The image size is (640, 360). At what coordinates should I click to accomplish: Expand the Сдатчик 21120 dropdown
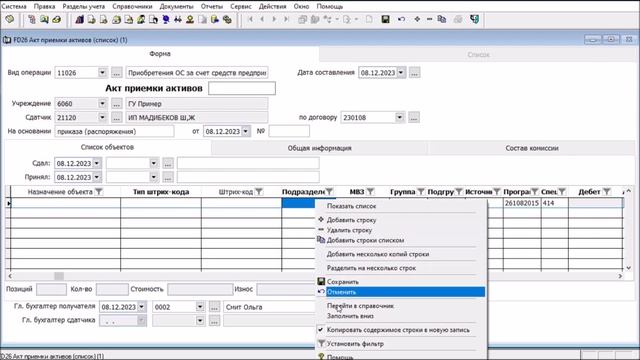102,118
